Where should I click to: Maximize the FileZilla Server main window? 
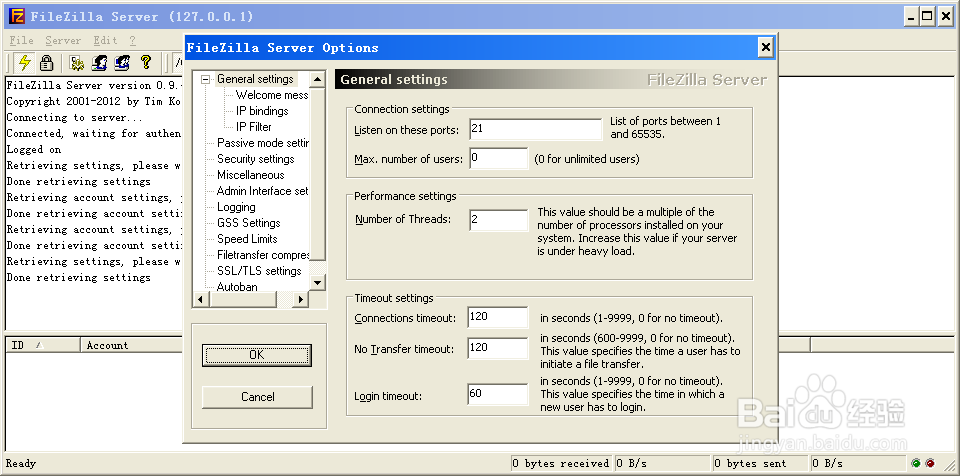(x=928, y=17)
